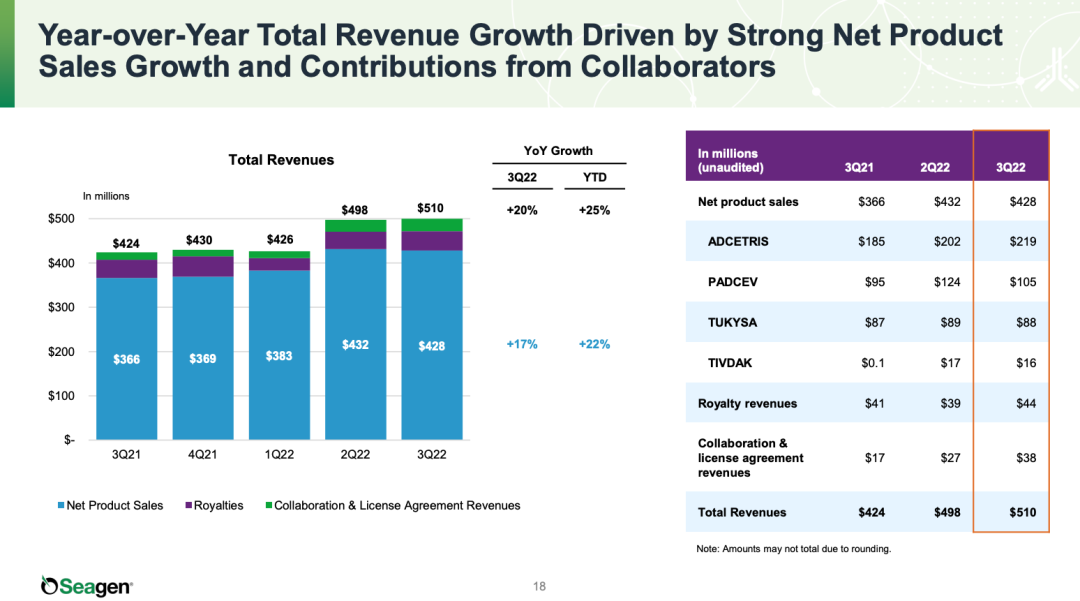The image size is (1080, 601).
Task: Select the slide title about Year-over-Year Total Revenue Growth
Action: (520, 51)
